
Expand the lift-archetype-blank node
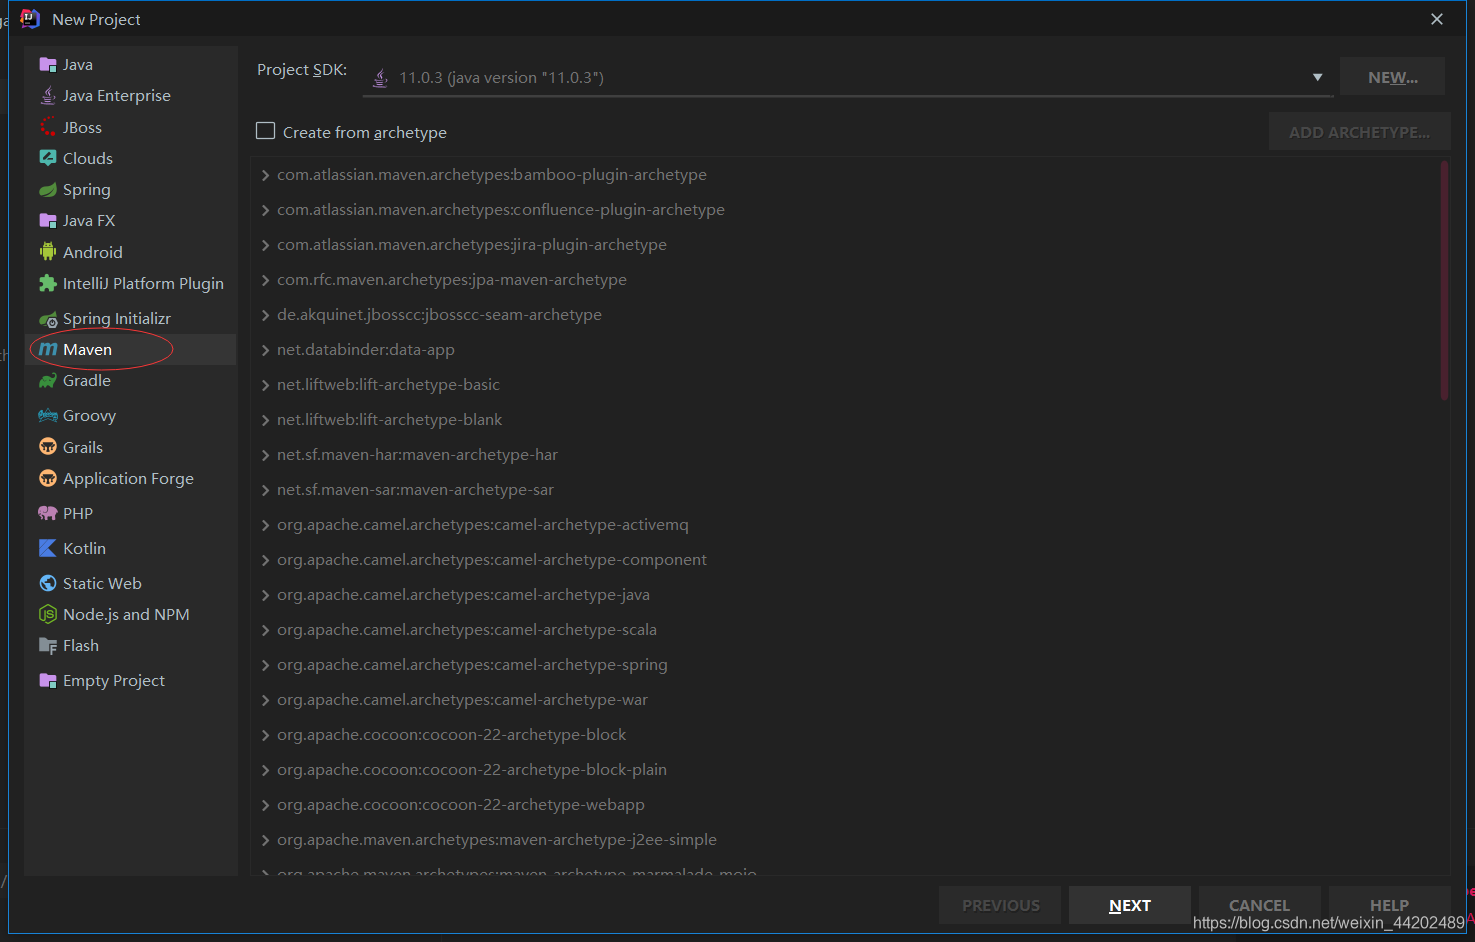[x=265, y=420]
